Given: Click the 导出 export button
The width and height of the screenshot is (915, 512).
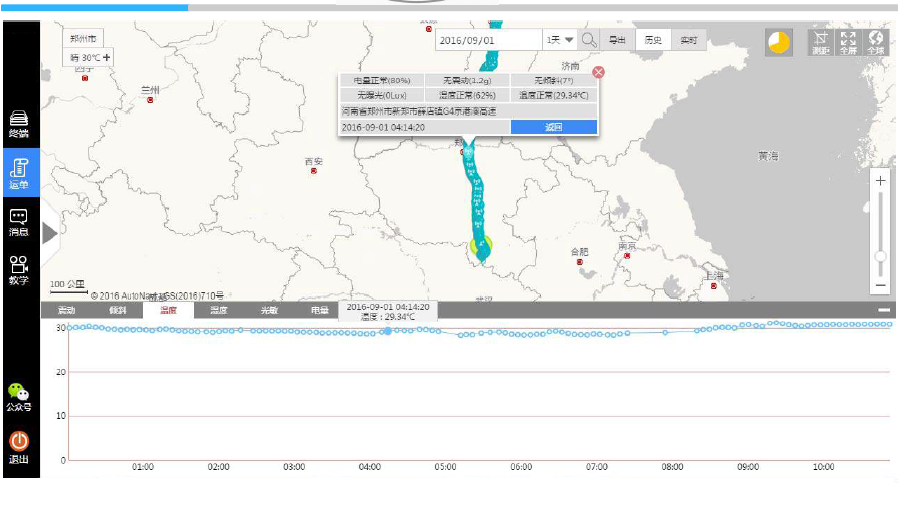Looking at the screenshot, I should coord(617,40).
